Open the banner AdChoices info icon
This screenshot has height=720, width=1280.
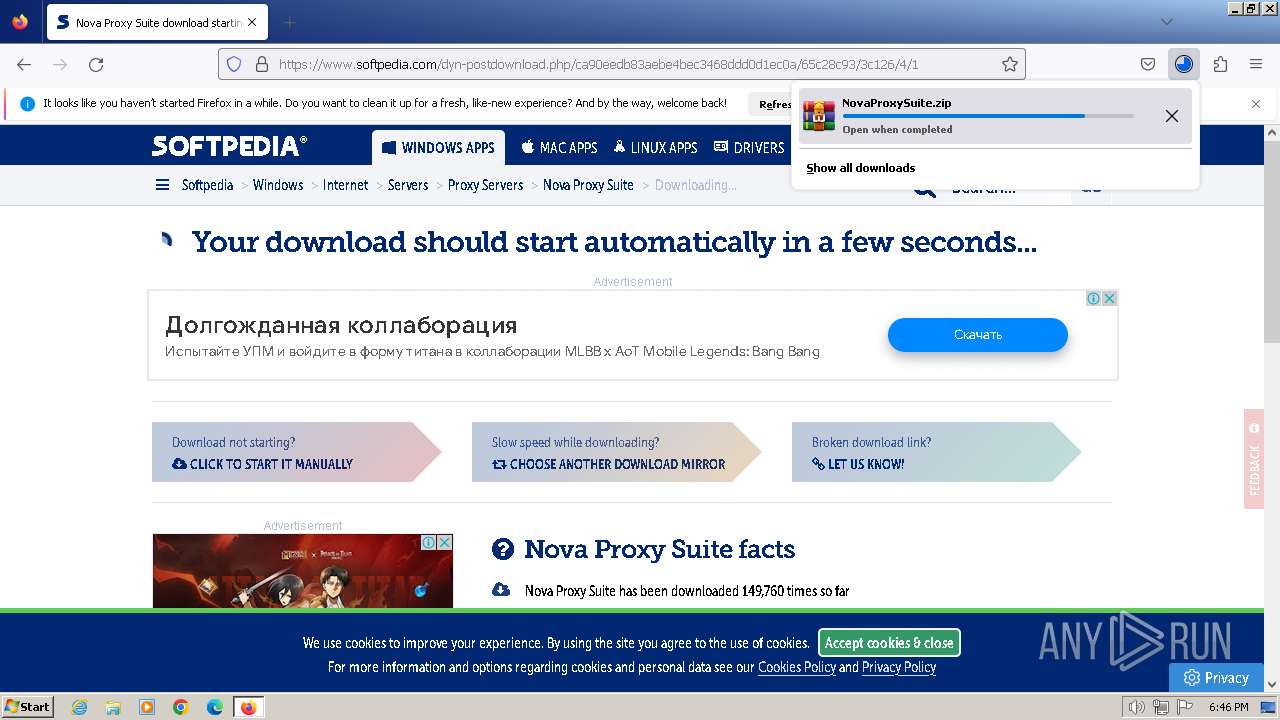coord(1094,298)
